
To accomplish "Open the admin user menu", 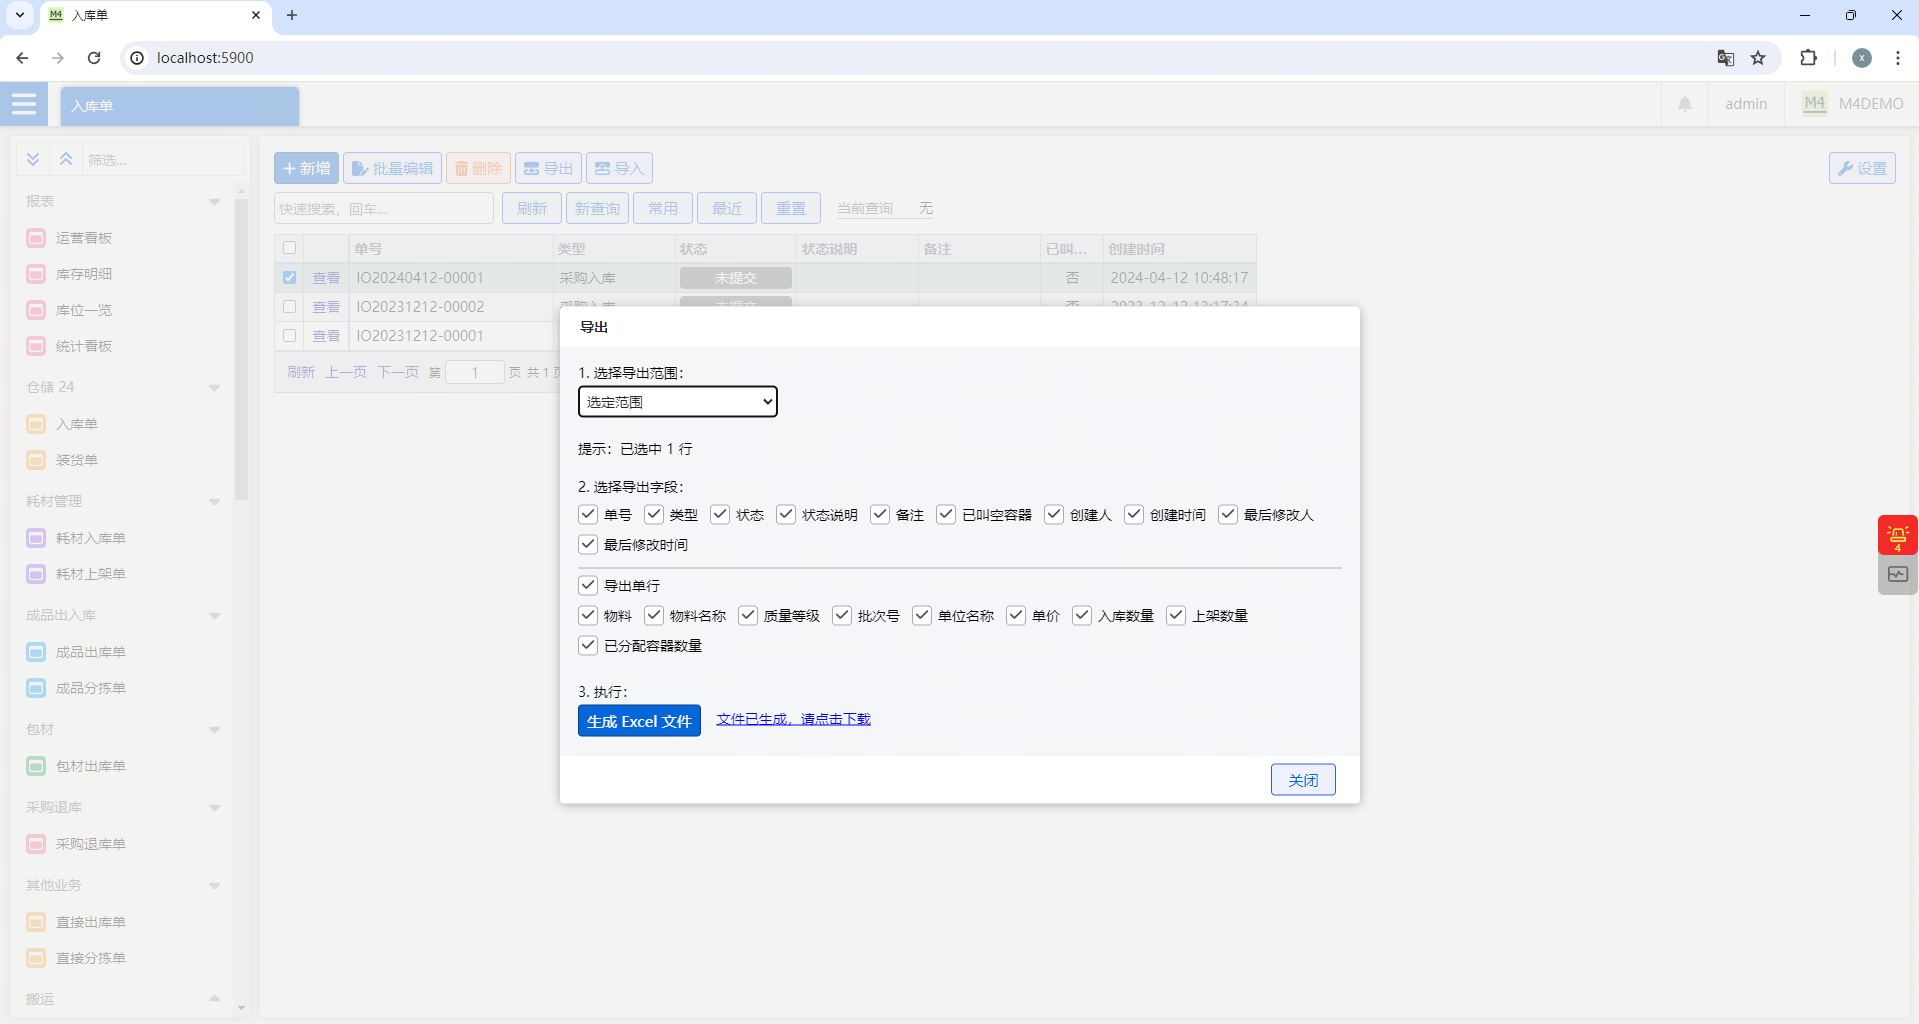I will click(1746, 104).
